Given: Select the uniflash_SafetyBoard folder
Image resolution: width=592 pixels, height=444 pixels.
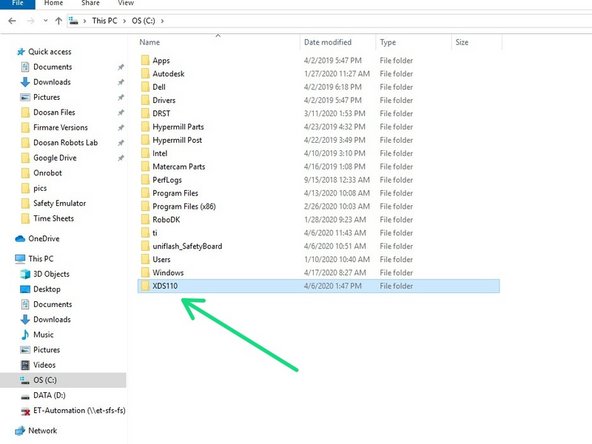Looking at the screenshot, I should tap(187, 246).
